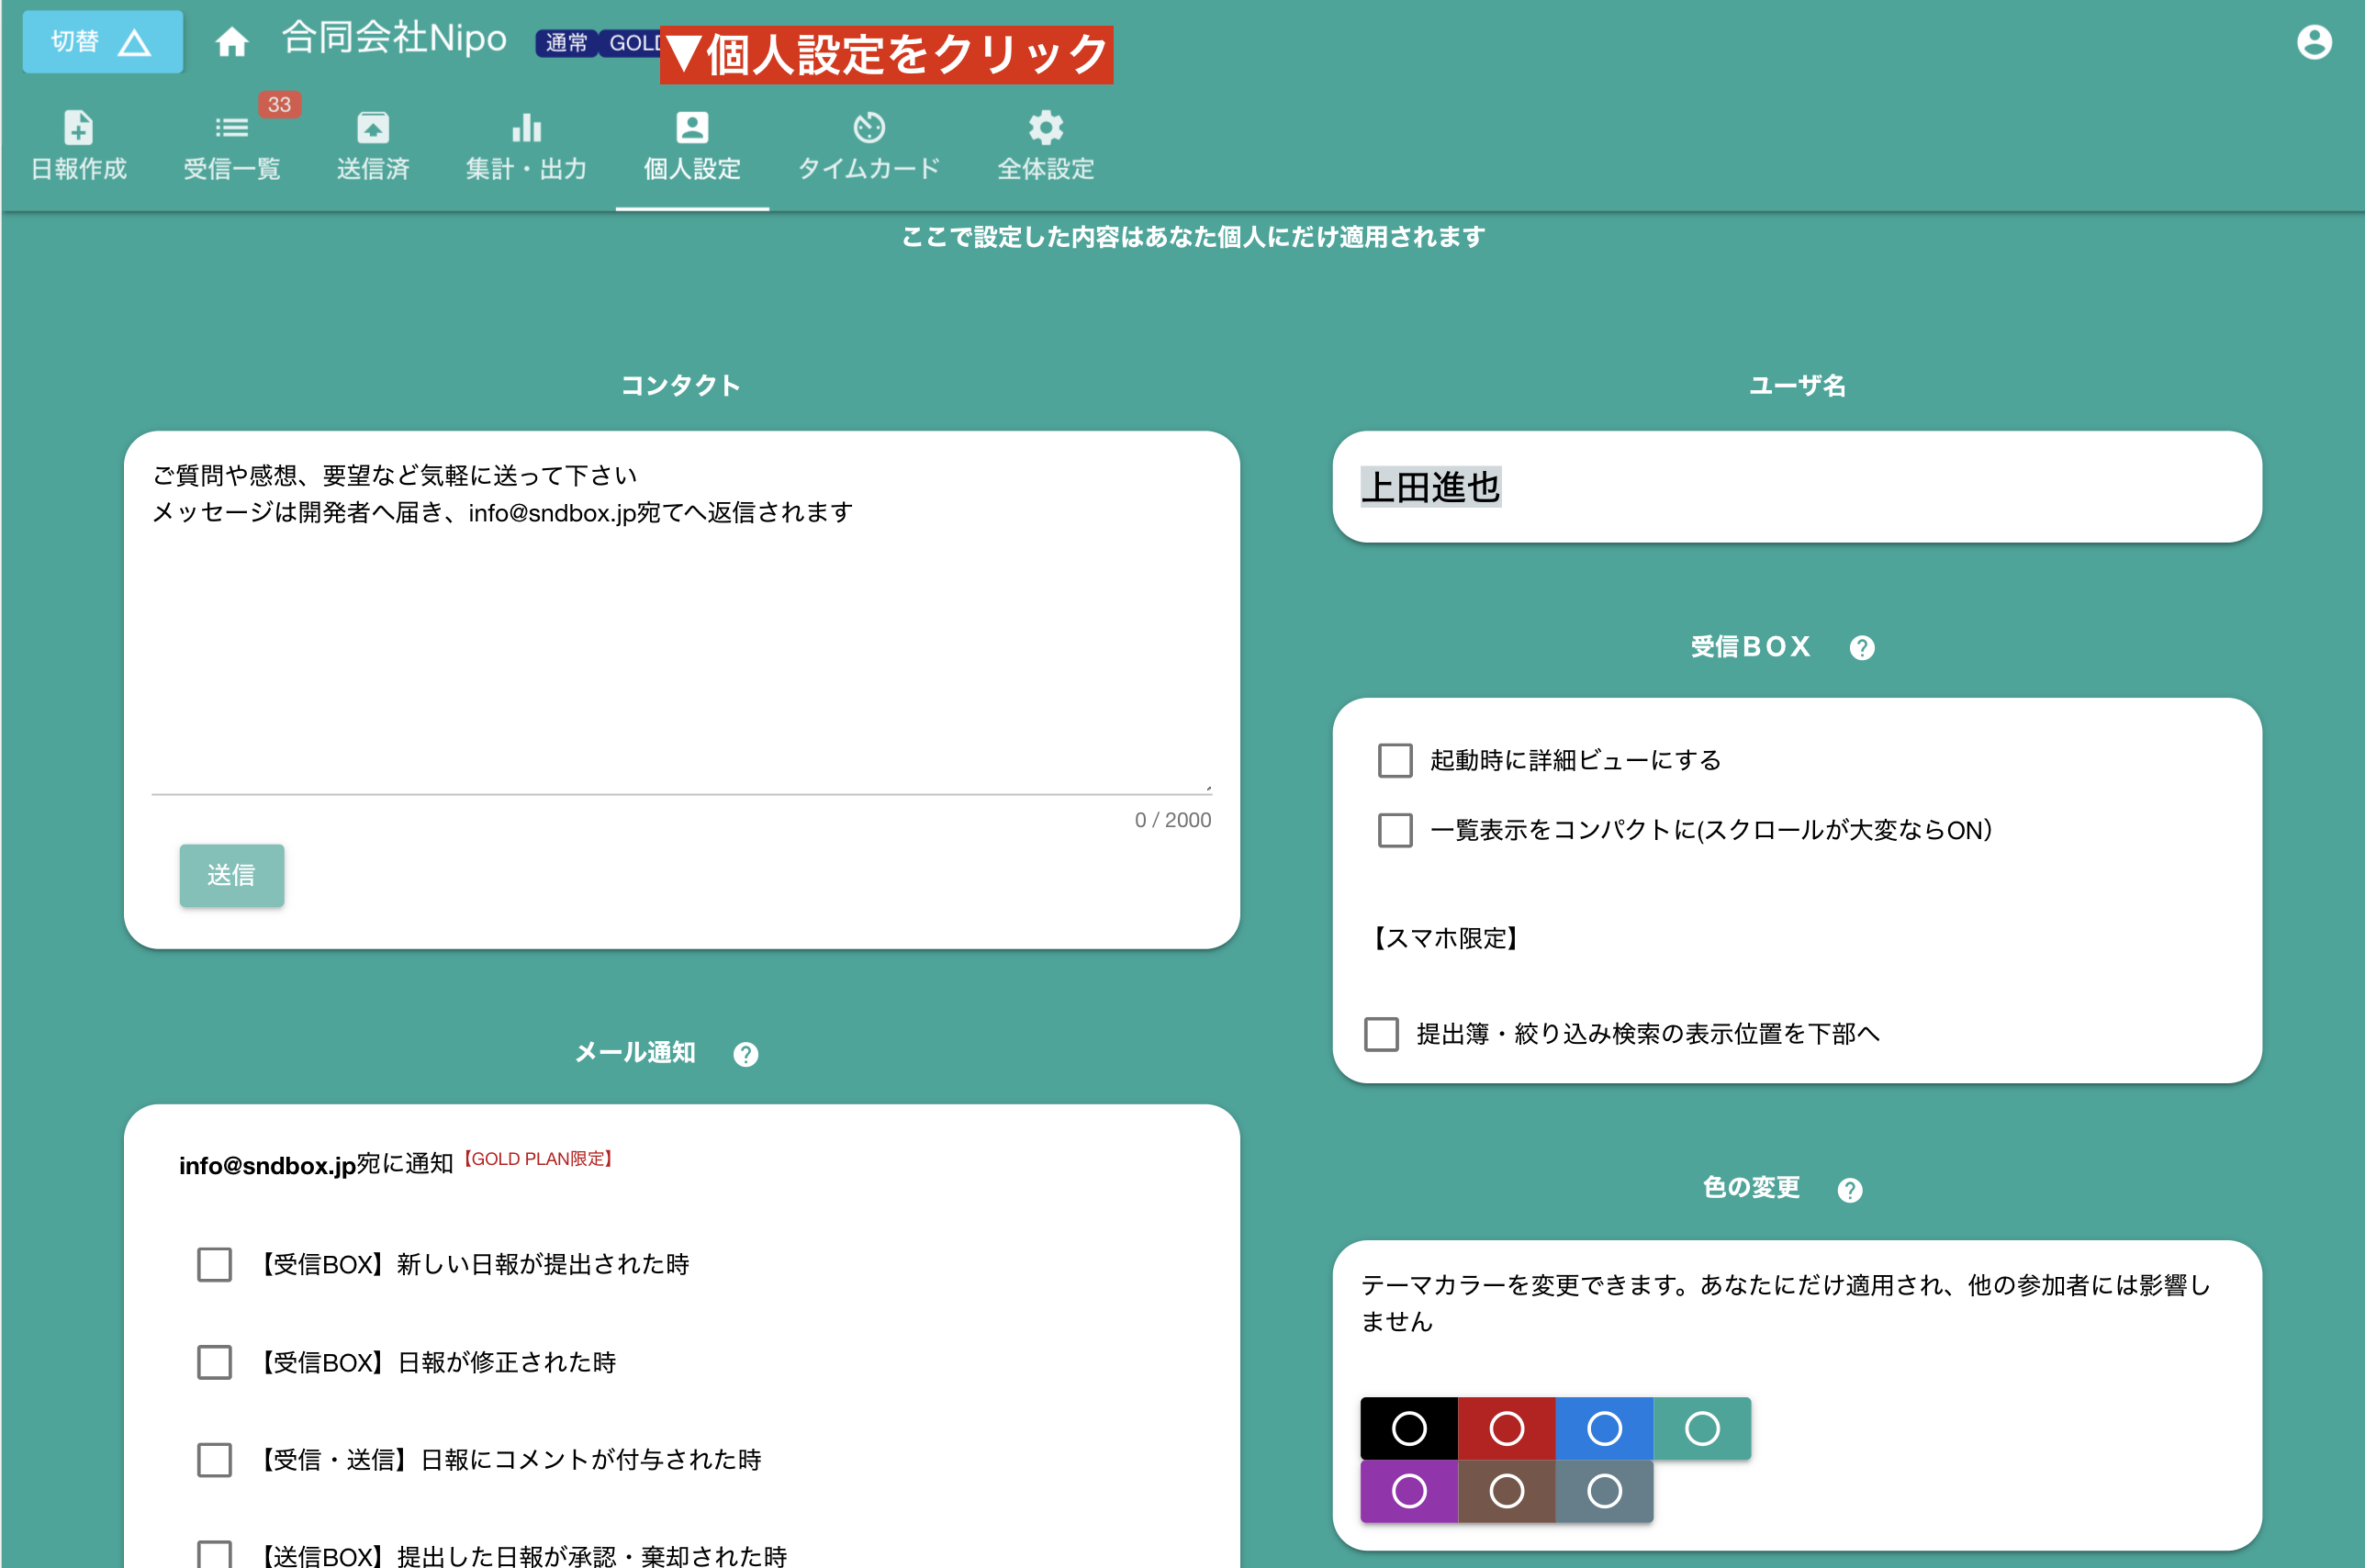Screen dimensions: 2365x1568
Task: Click the 【GOLD PLAN限定】 red label
Action: 537,1159
